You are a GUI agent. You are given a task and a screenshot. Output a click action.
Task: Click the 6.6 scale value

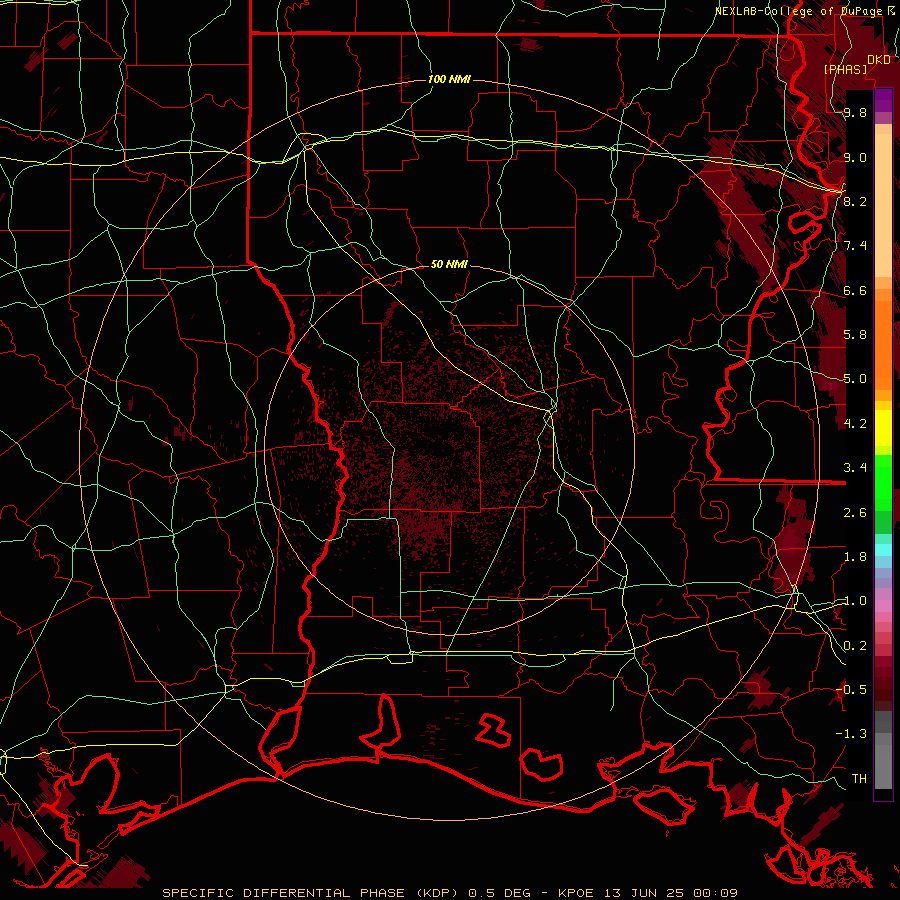855,290
